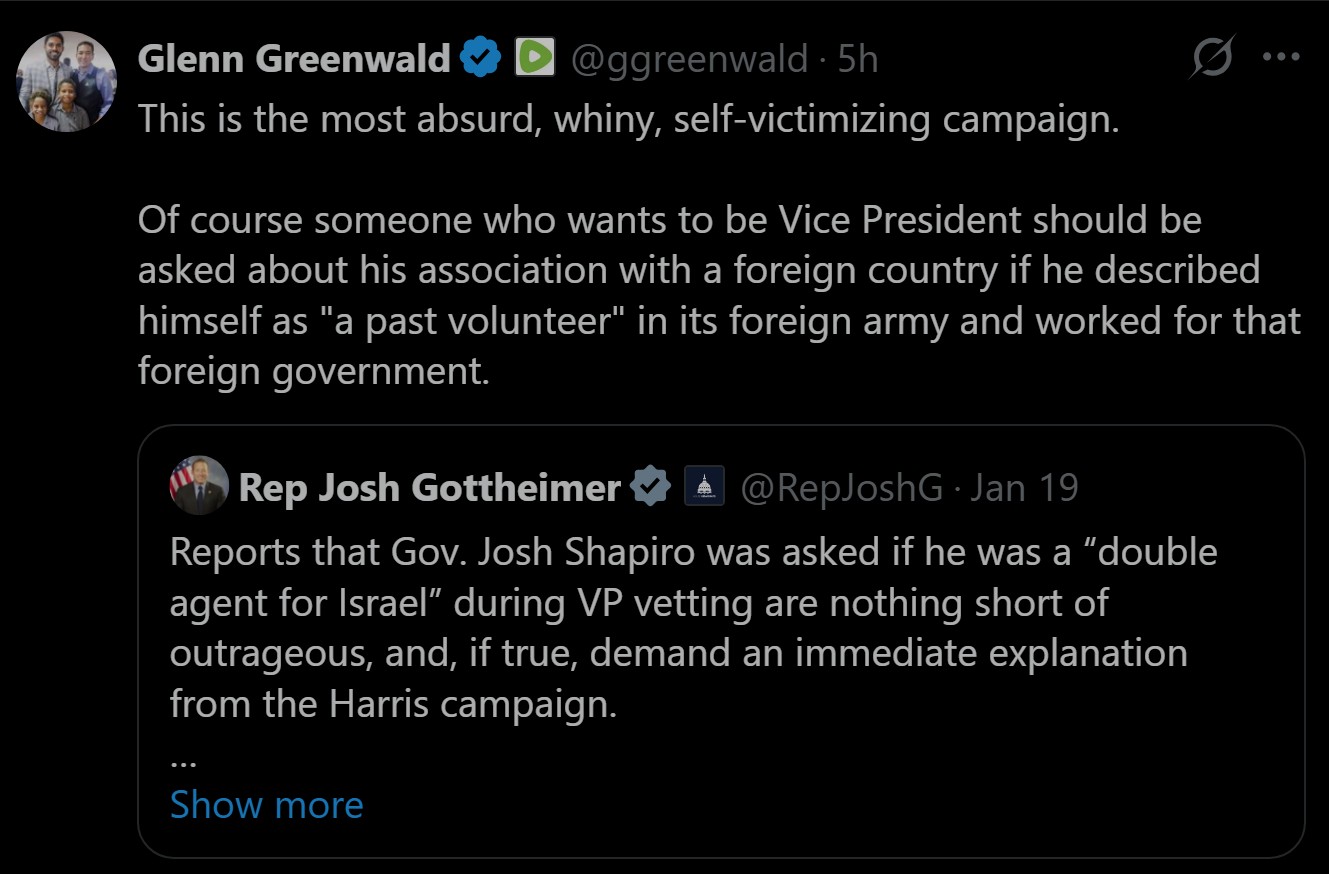
Task: Open Glenn Greenwald's profile picture
Action: click(67, 82)
